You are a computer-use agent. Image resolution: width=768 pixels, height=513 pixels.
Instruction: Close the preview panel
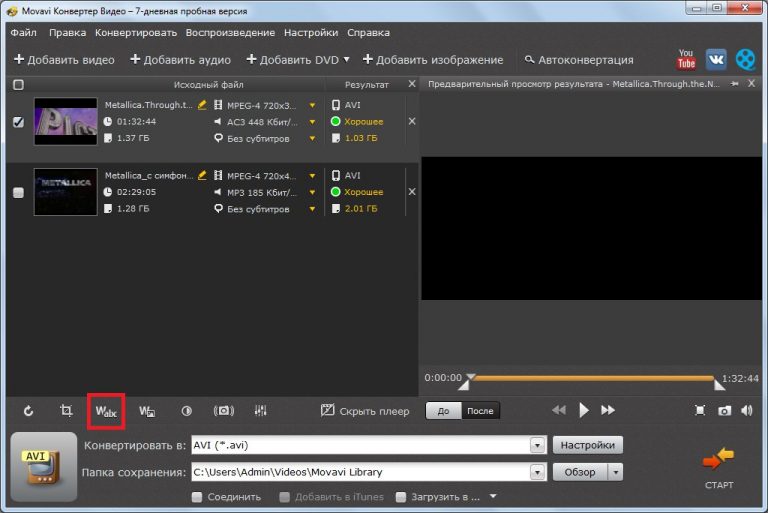751,84
